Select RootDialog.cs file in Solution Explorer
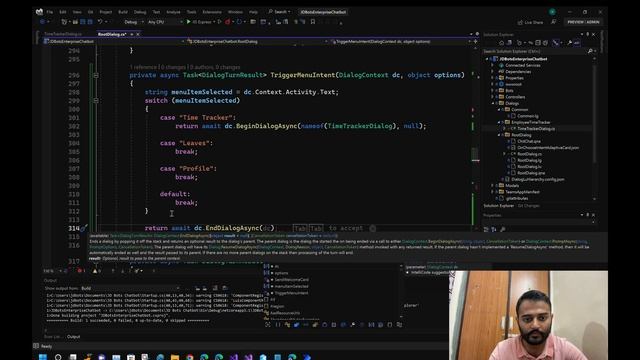This screenshot has width=640, height=360. 529,154
